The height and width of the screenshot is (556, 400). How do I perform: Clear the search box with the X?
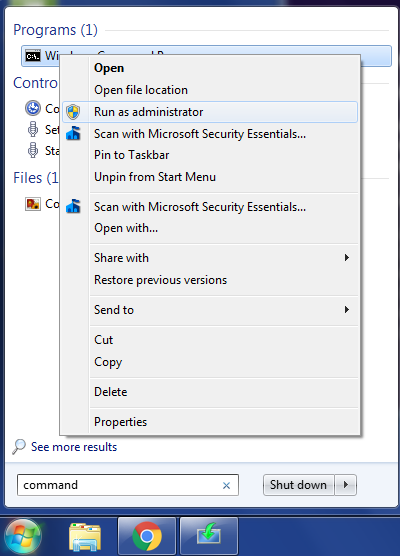[226, 485]
